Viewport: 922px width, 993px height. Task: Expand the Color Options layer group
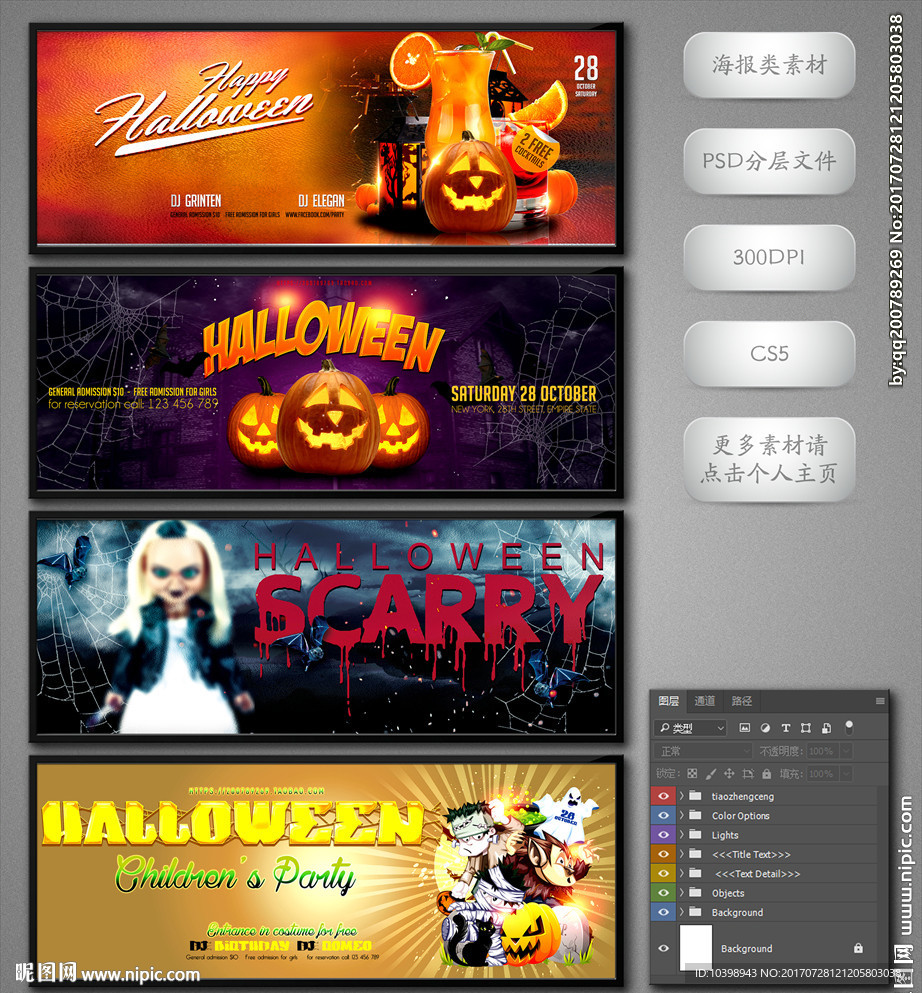[682, 816]
